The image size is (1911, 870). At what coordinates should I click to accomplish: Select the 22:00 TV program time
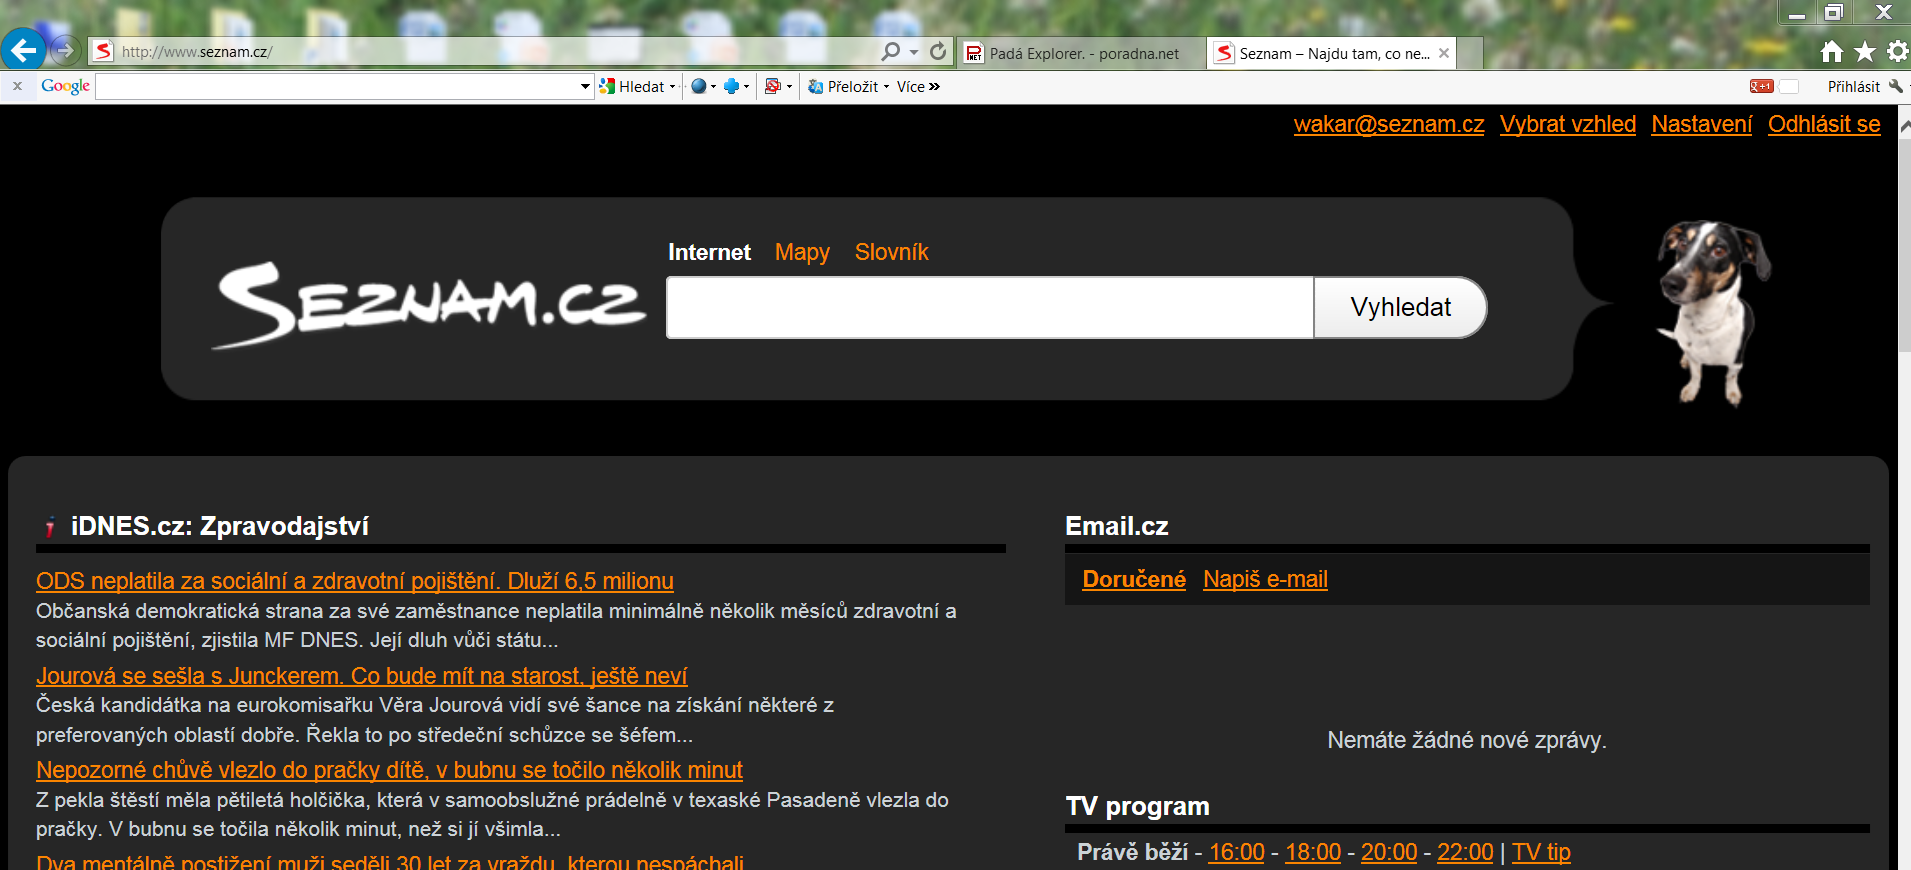pos(1465,852)
